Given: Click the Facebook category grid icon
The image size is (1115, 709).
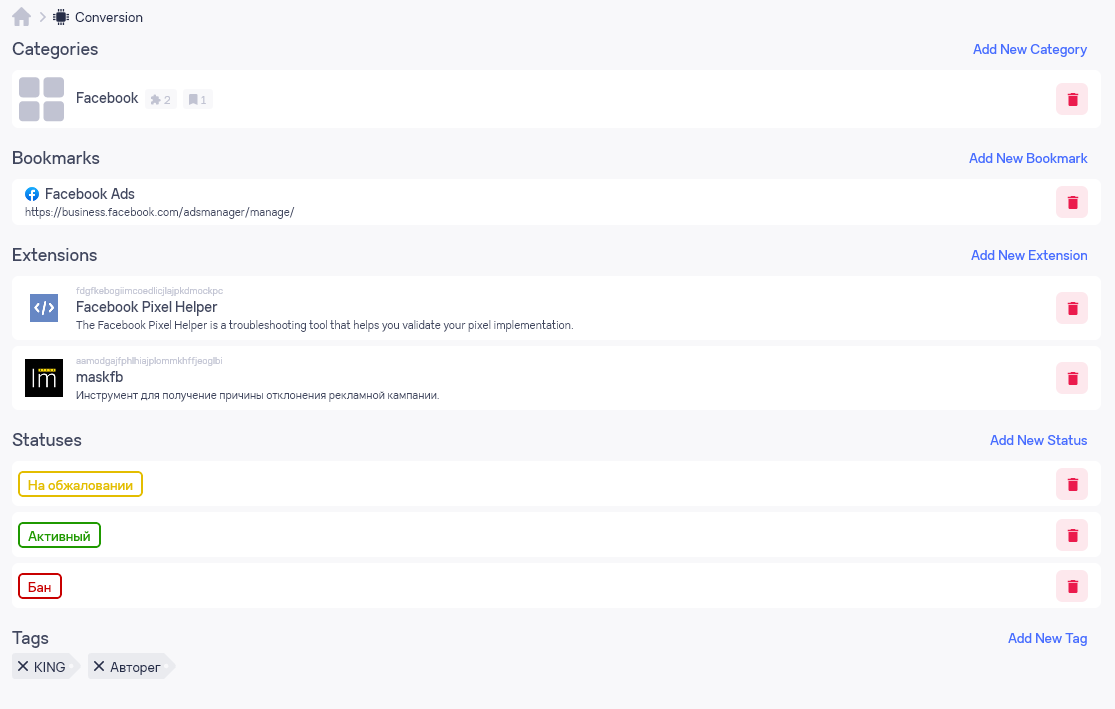Looking at the screenshot, I should [41, 99].
